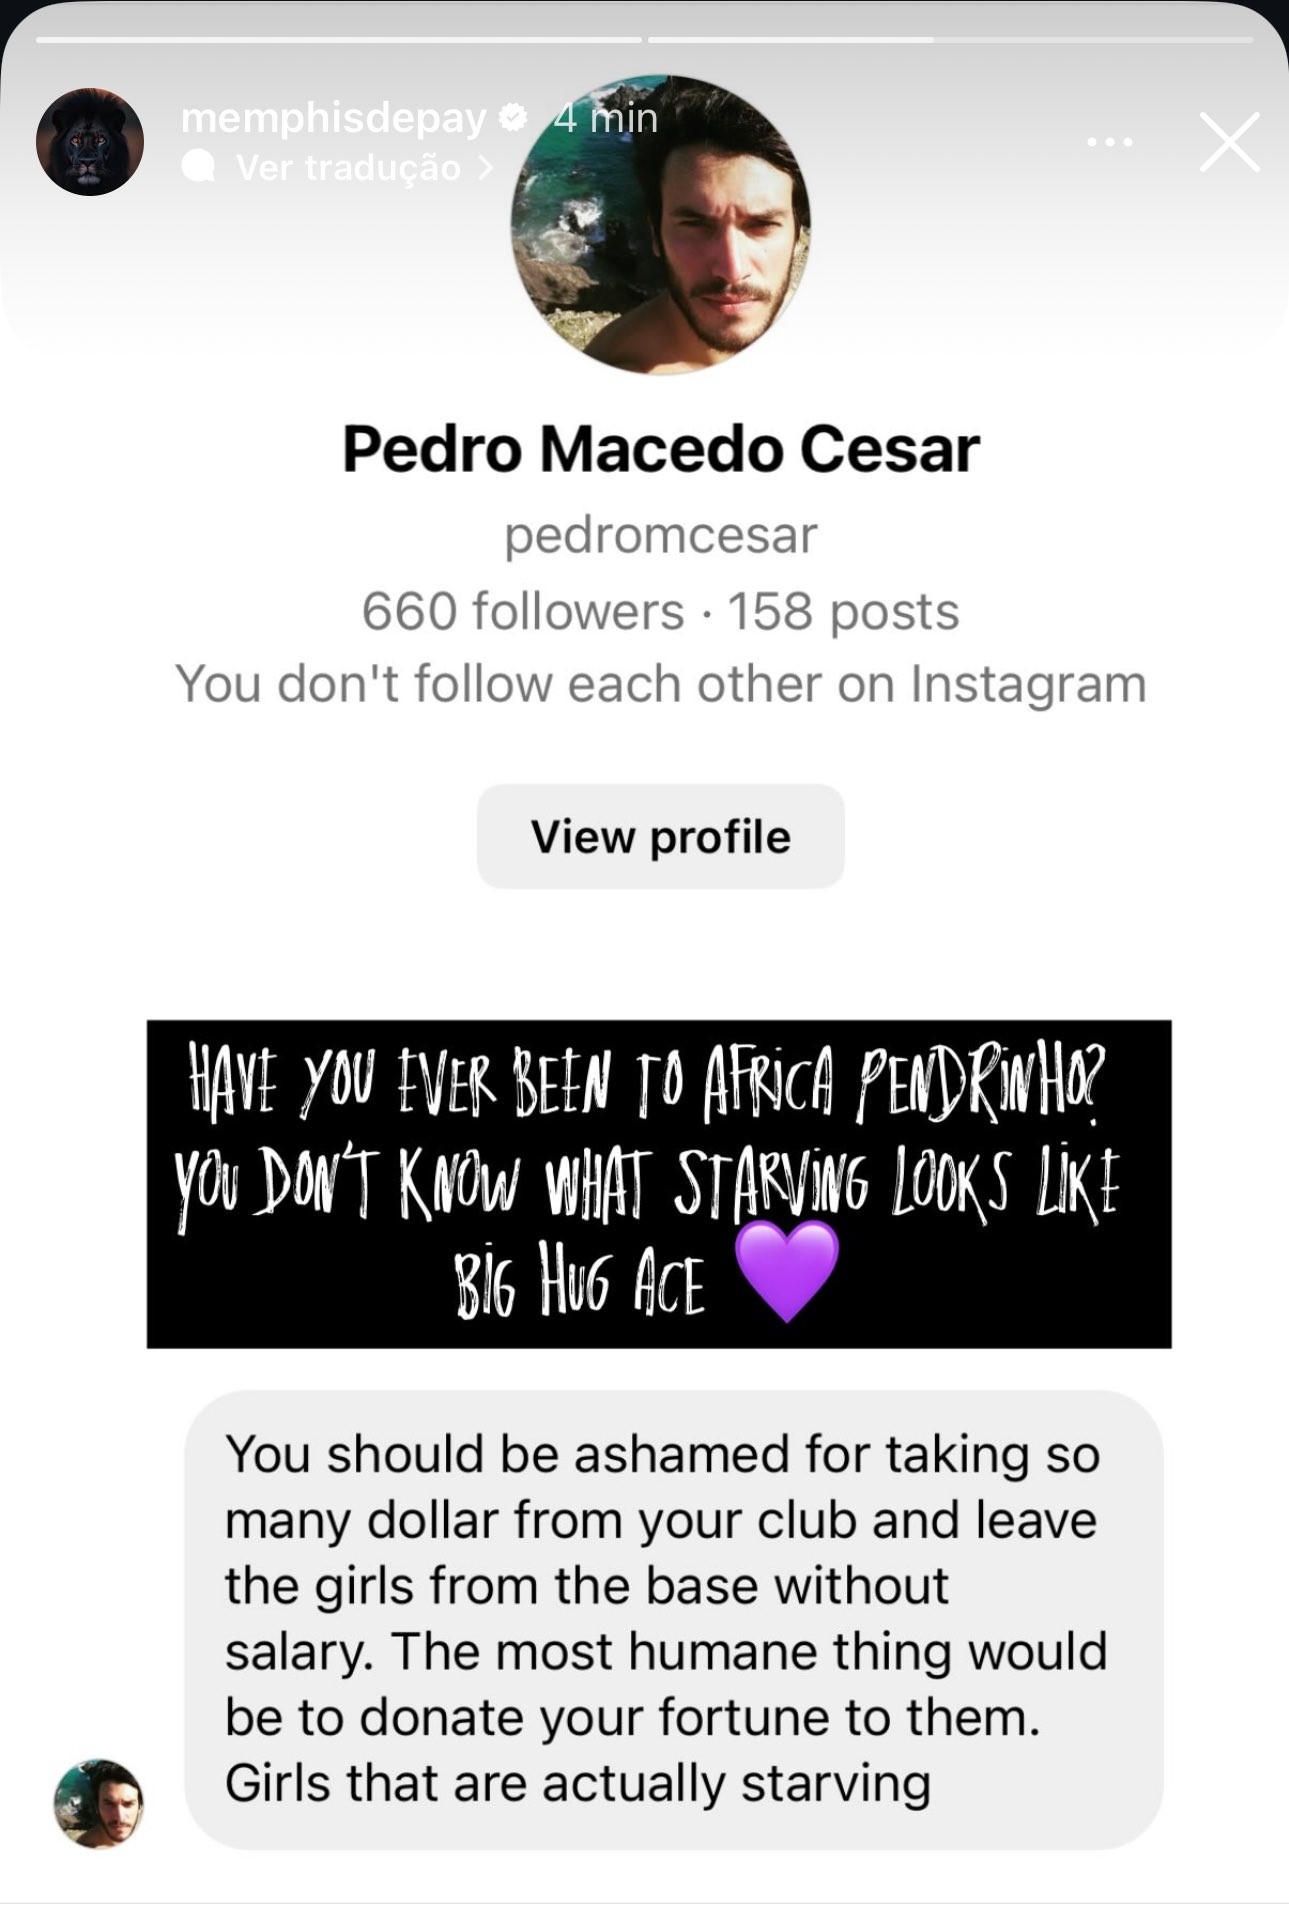Tap the second story progress segment

point(950,40)
